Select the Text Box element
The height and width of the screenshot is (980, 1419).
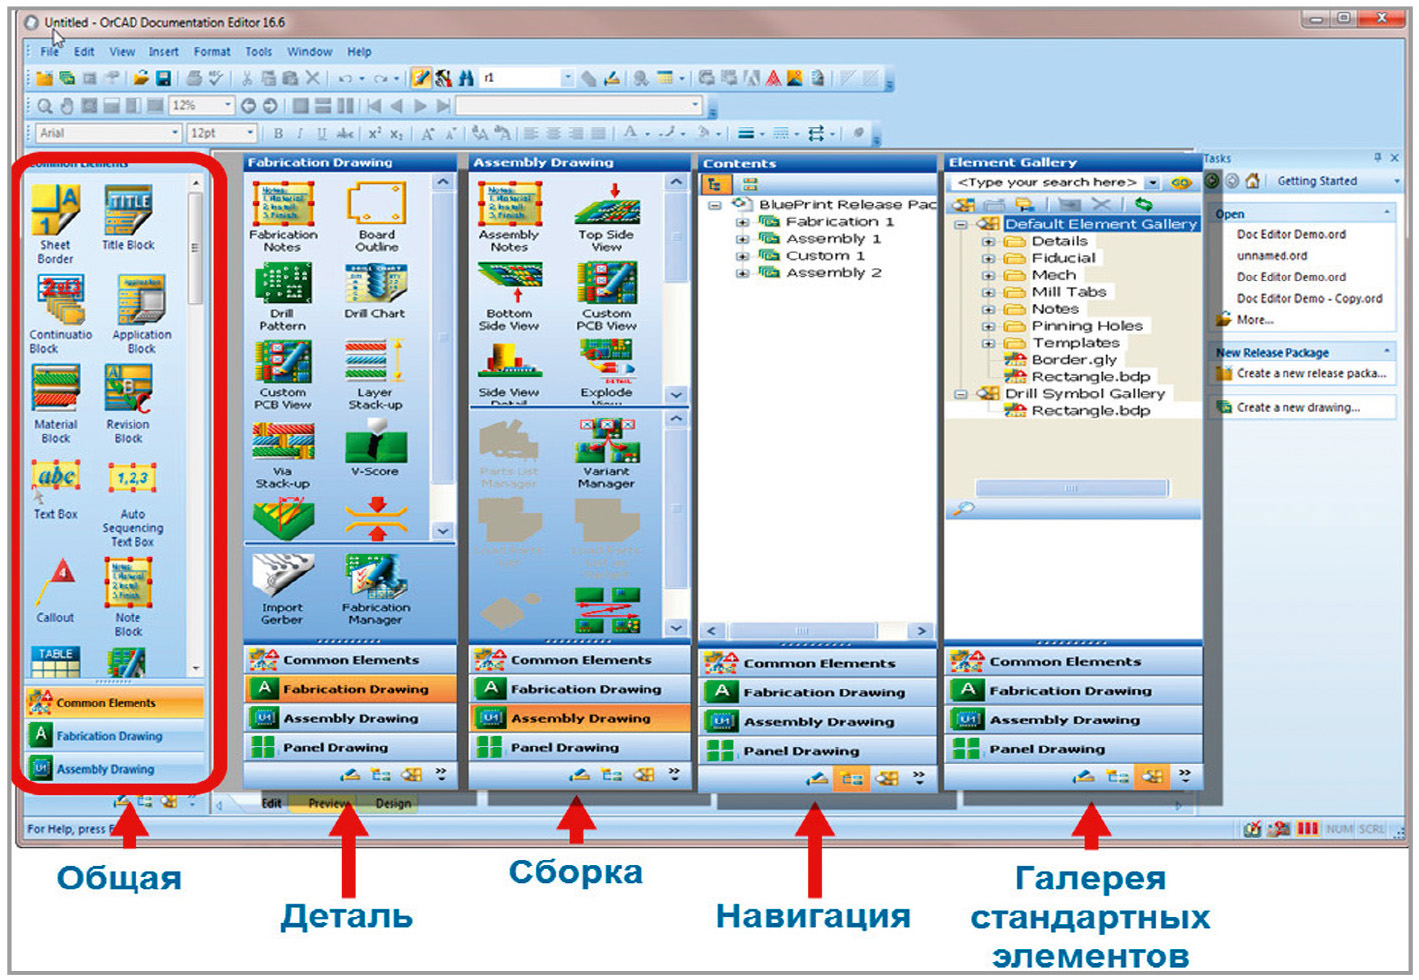coord(56,490)
